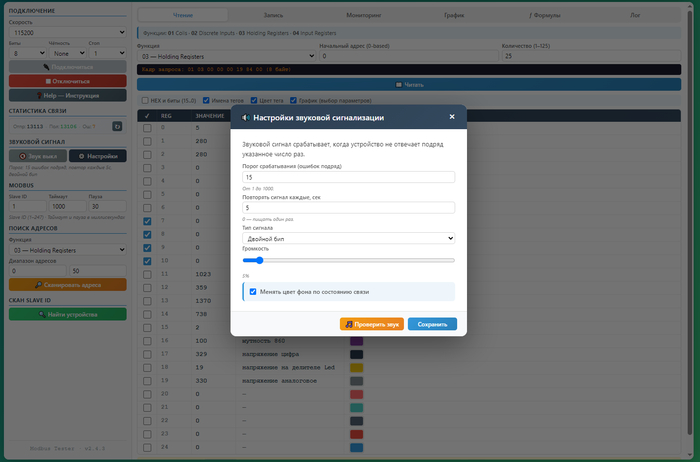700x462 pixels.
Task: Click color swatch for register 23
Action: (x=356, y=434)
